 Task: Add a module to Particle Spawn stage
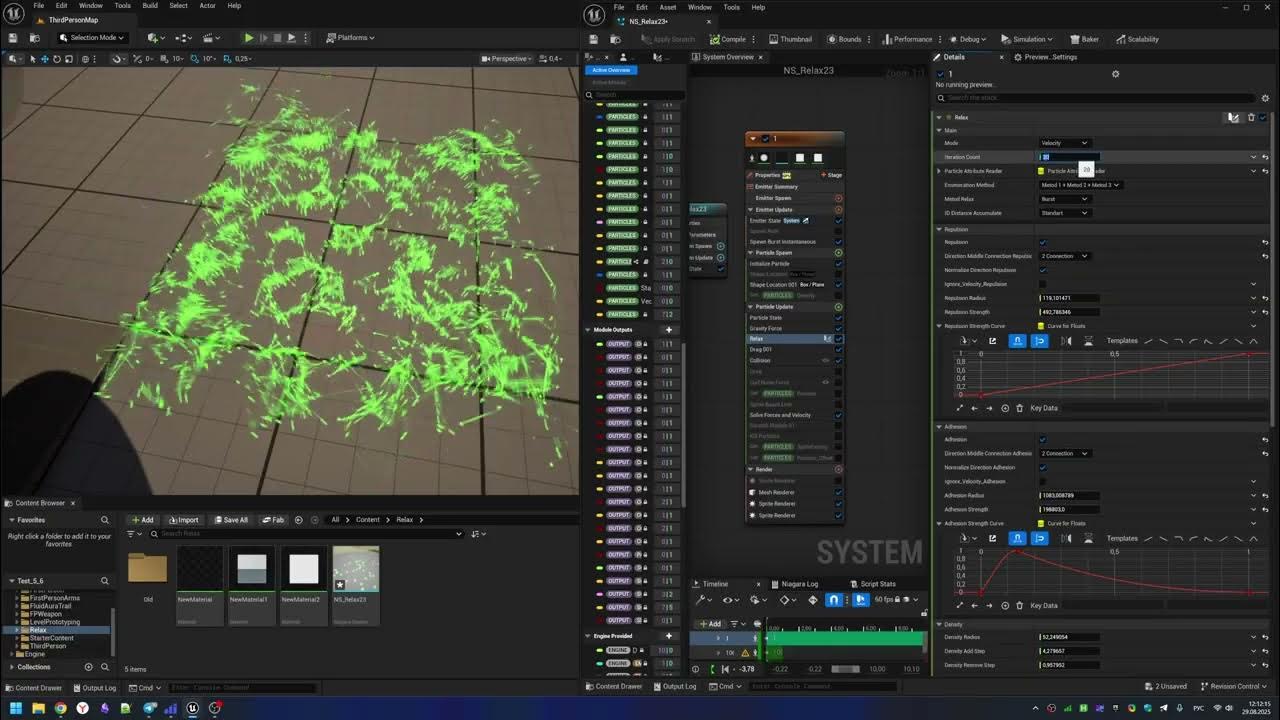click(838, 252)
